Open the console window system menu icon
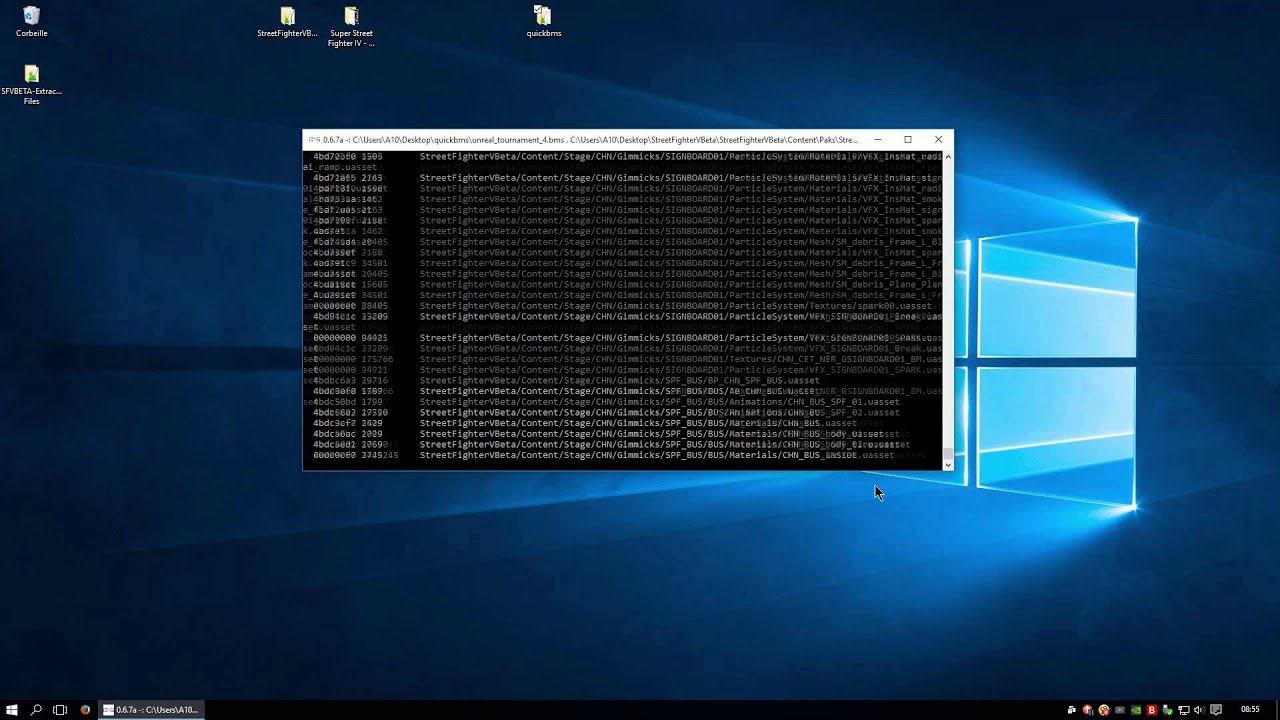Screen dimensions: 1280x720 (313, 140)
